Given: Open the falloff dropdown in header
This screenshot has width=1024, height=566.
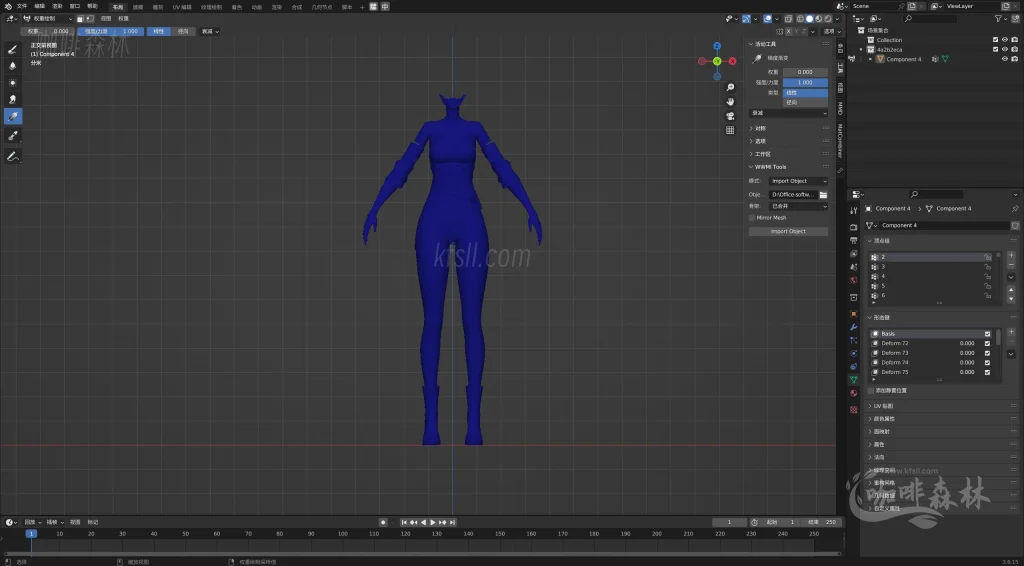Looking at the screenshot, I should tap(210, 31).
